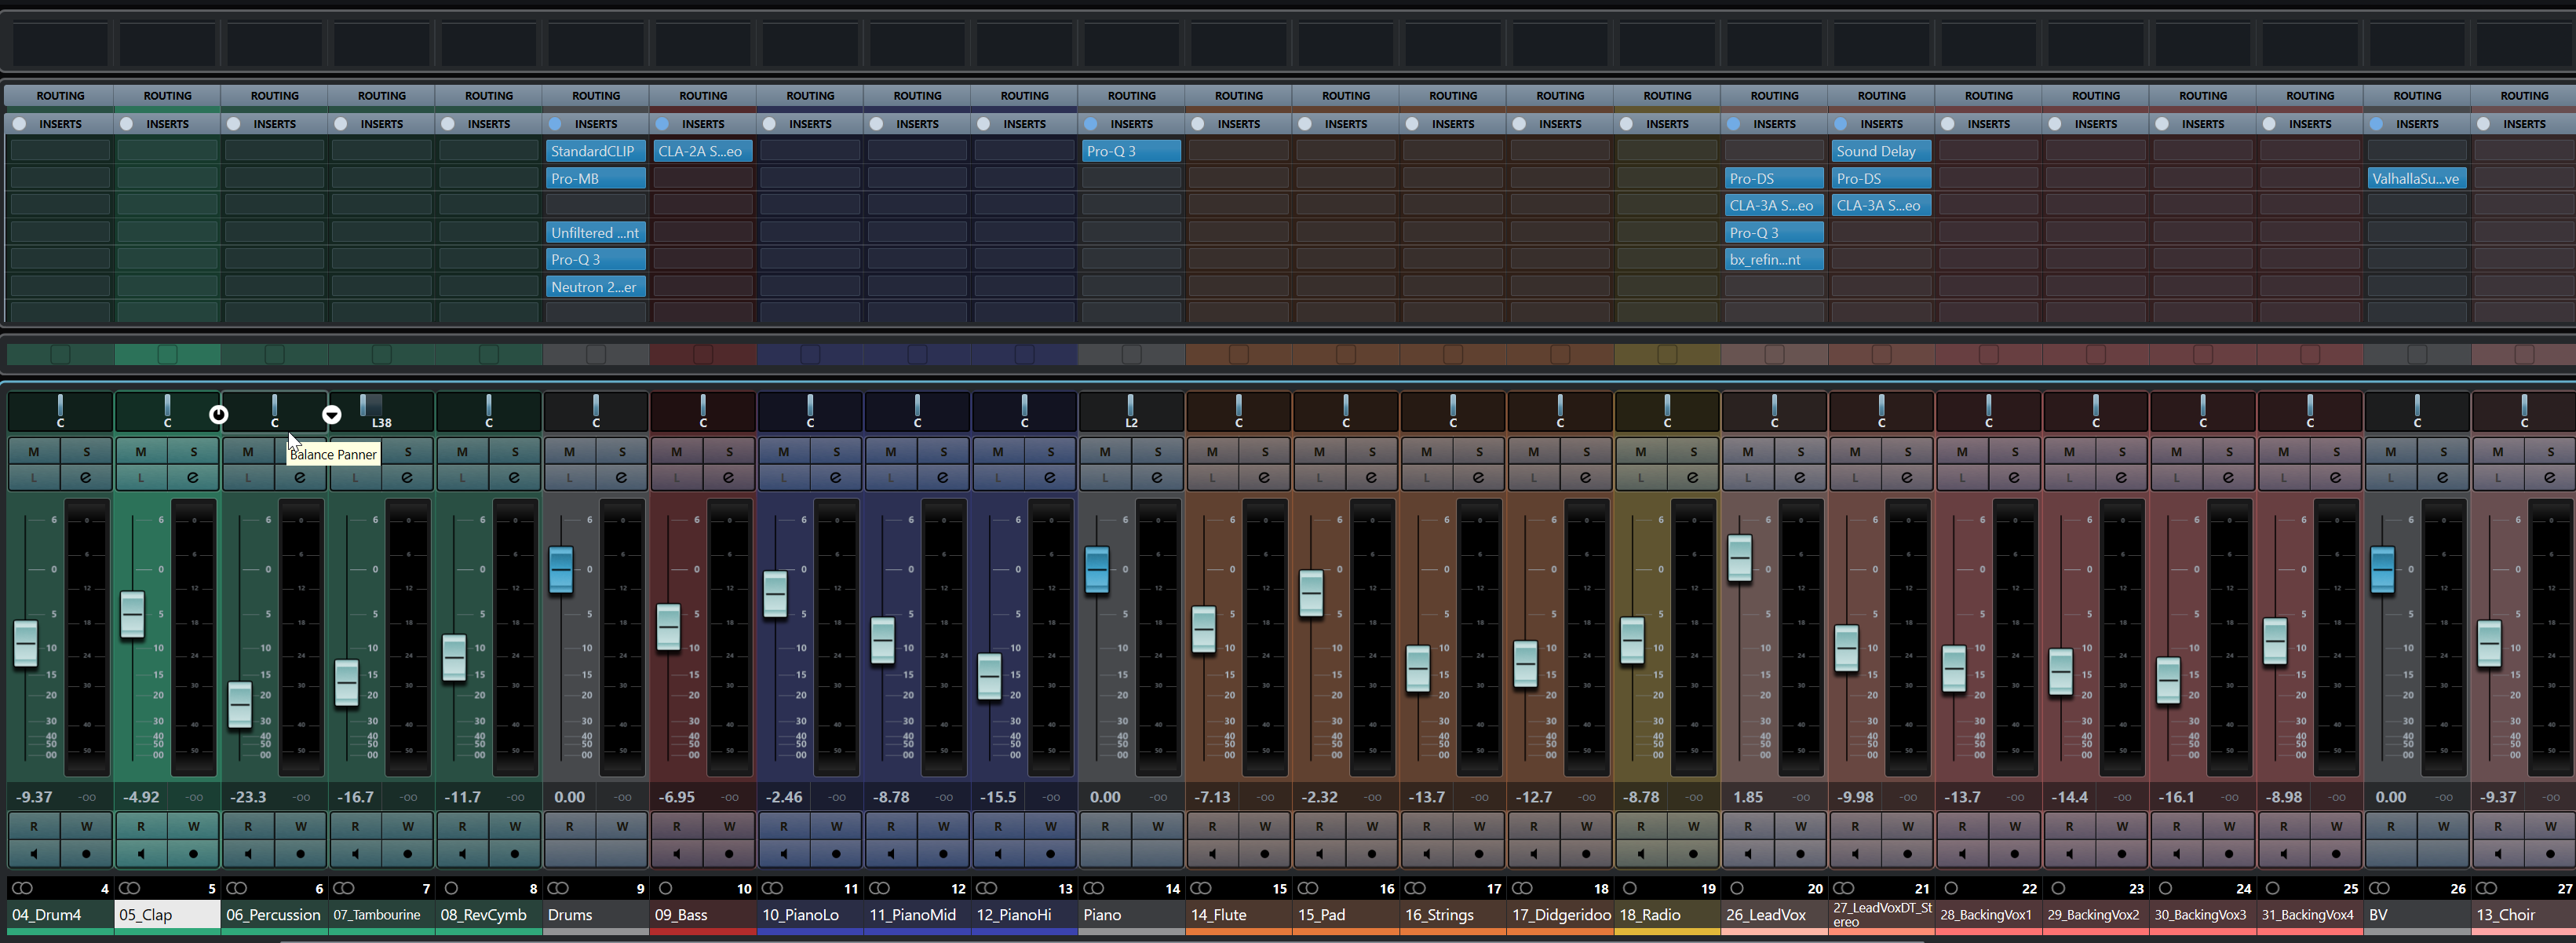Open ROUTING section header of 04_Drum4

point(60,96)
